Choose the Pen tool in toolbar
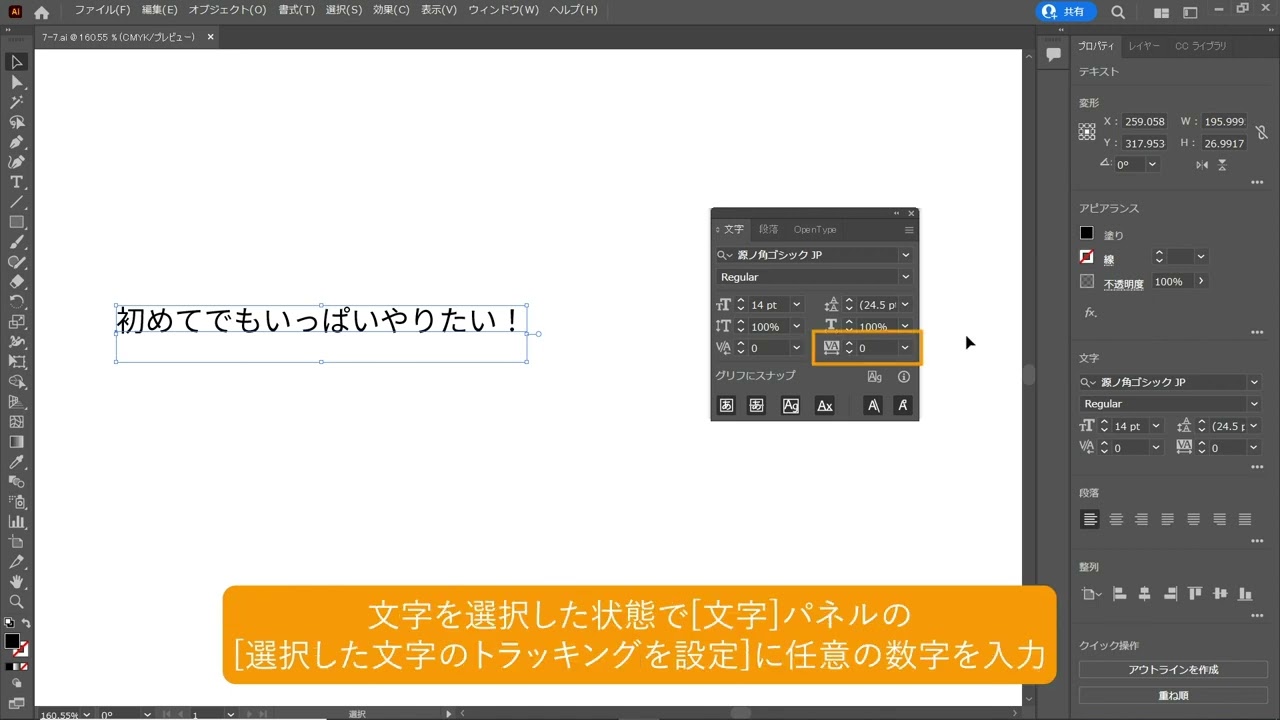The width and height of the screenshot is (1280, 720). (x=17, y=142)
